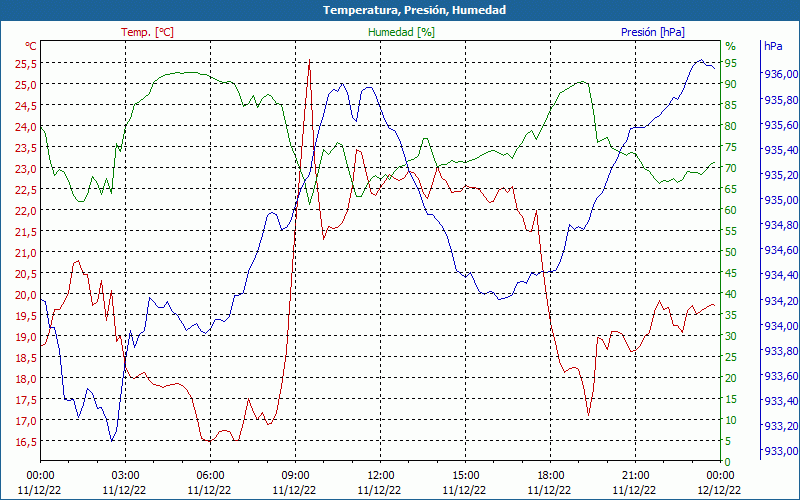Viewport: 800px width, 500px height.
Task: Click the "20,0" temperature axis value
Action: tap(26, 294)
